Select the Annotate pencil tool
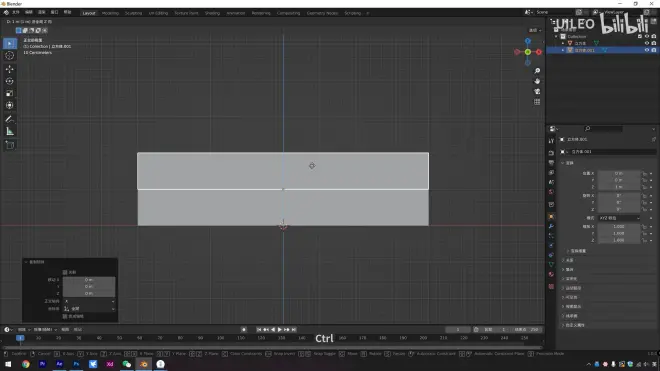 point(10,119)
